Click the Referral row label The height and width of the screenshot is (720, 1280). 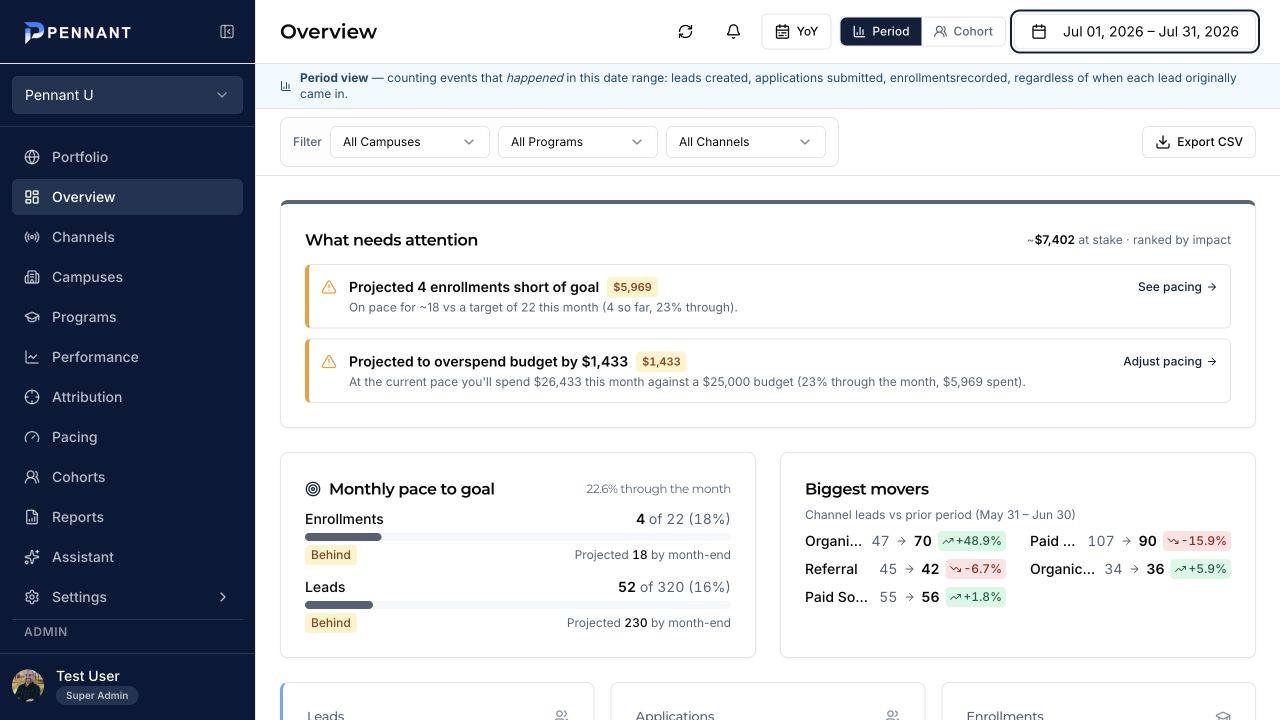(x=831, y=569)
